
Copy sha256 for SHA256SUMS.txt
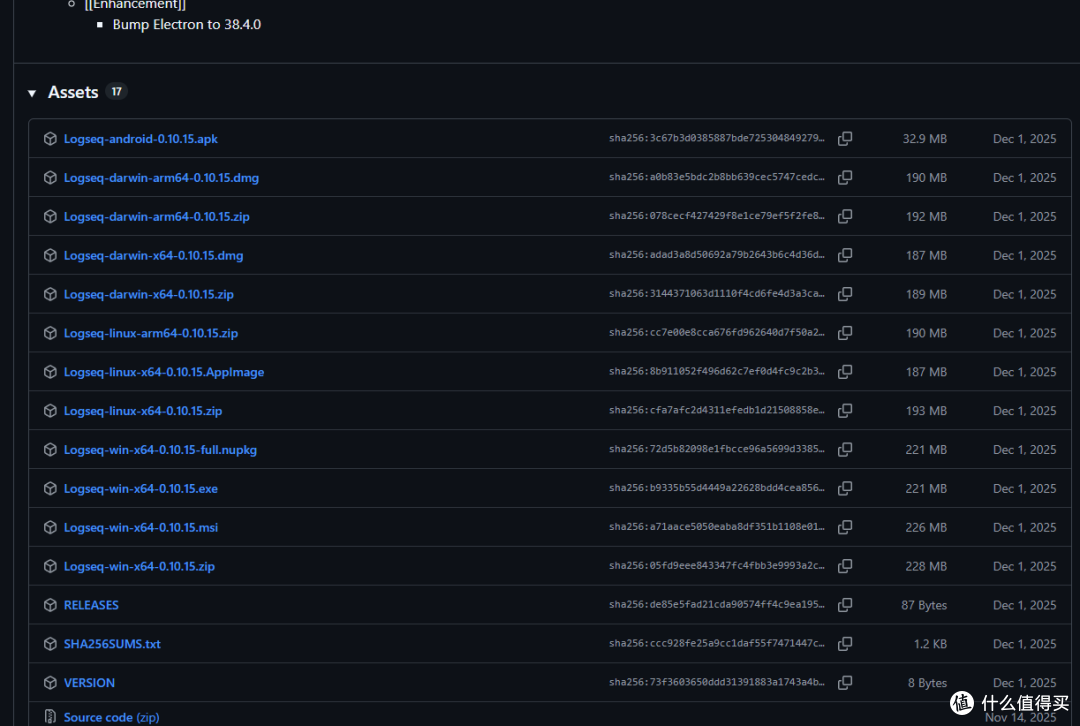[845, 644]
